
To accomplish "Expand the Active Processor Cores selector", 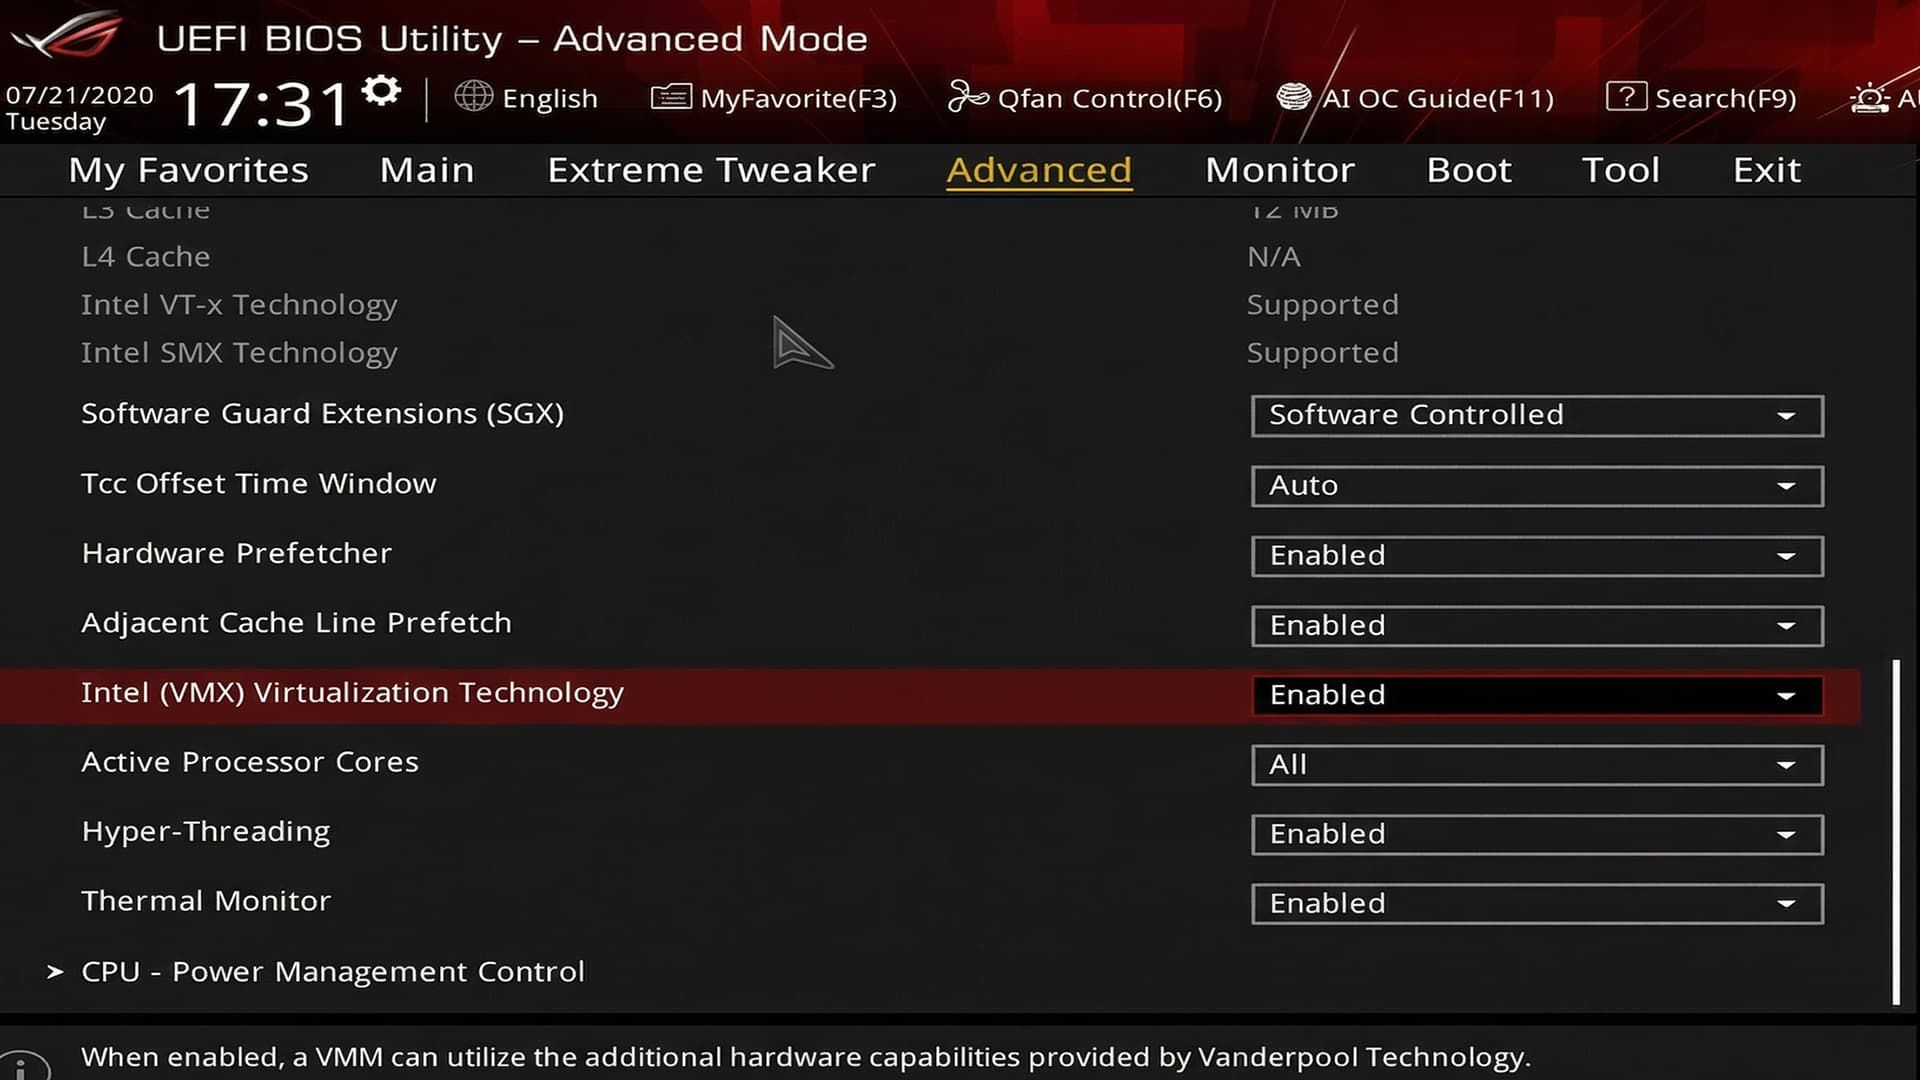I will click(x=1536, y=765).
